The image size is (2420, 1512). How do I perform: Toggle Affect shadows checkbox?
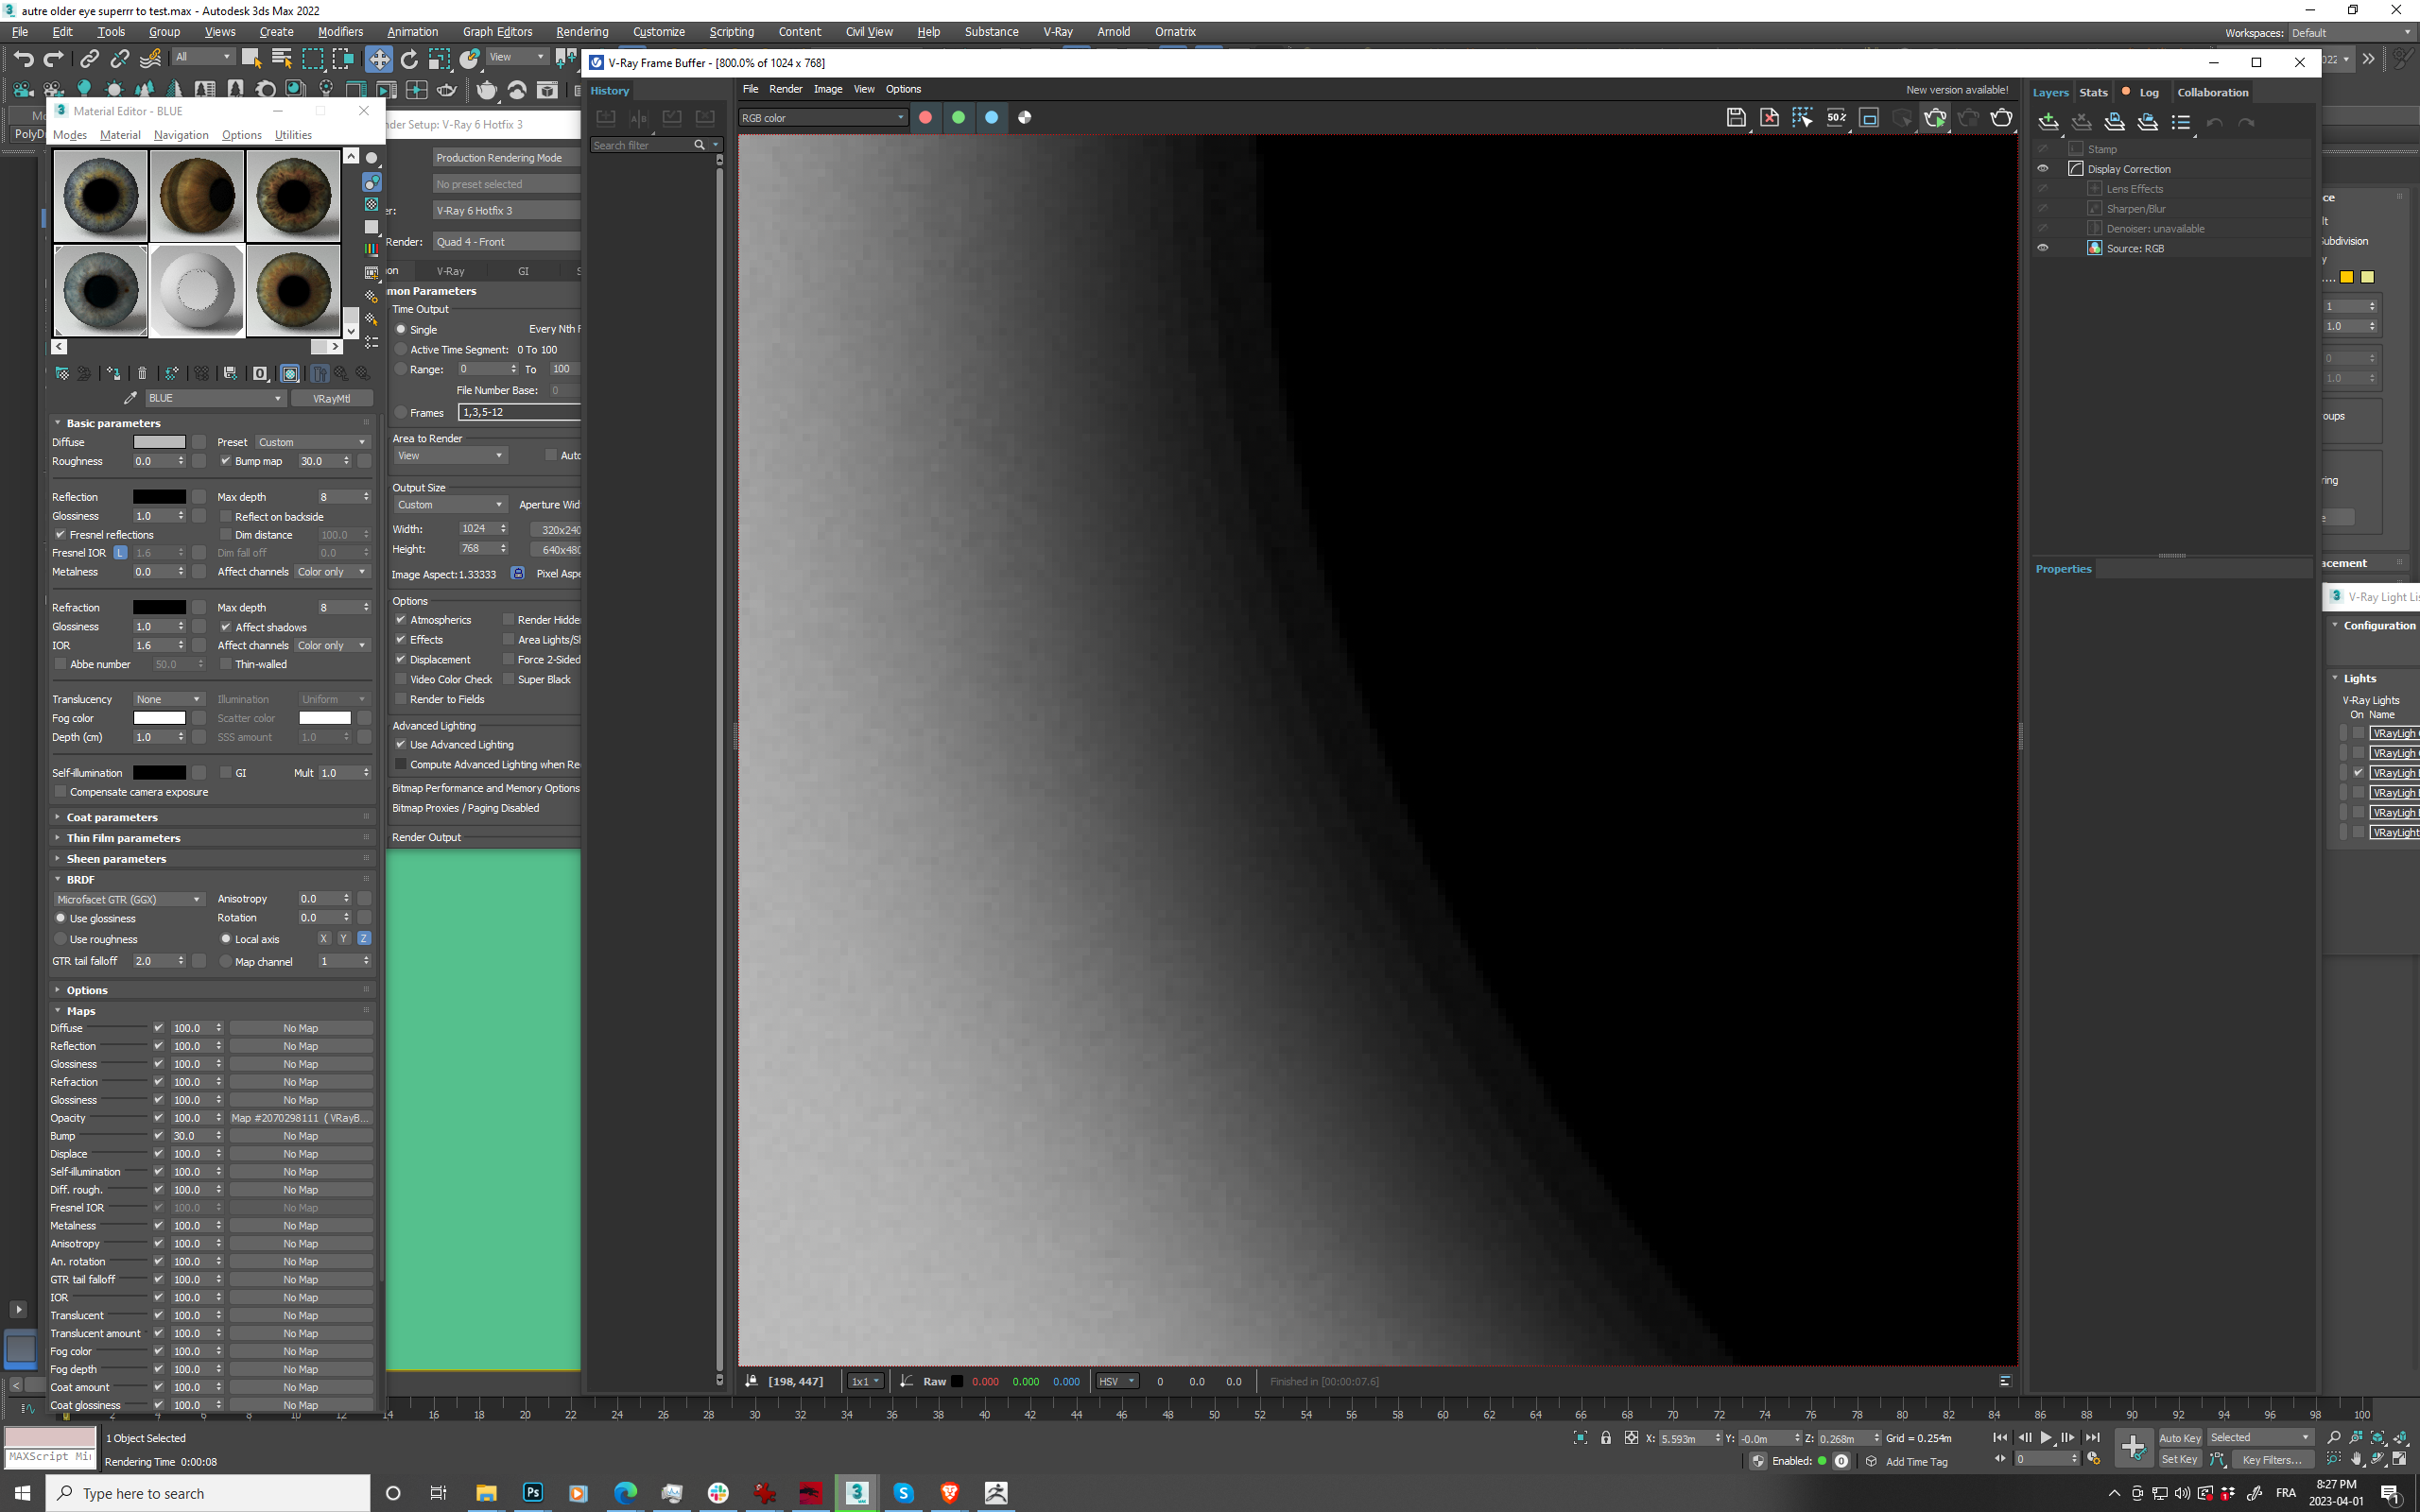click(226, 627)
